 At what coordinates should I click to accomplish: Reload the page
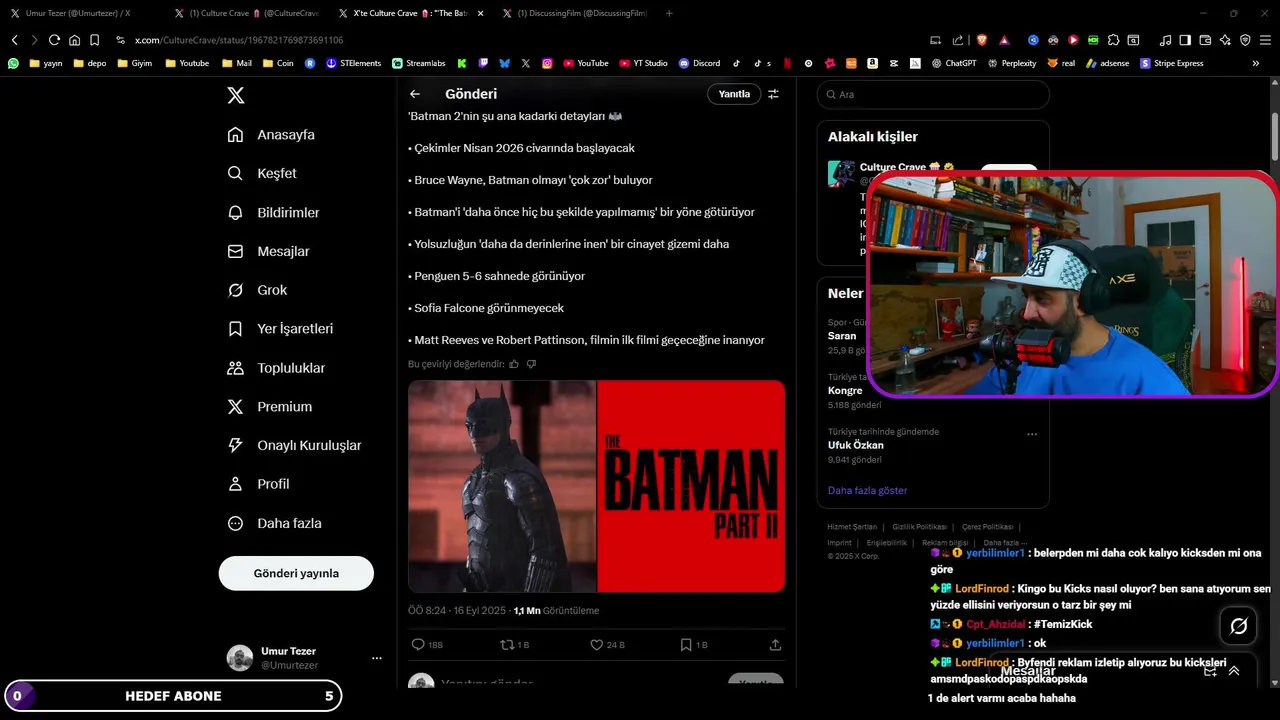(x=54, y=40)
